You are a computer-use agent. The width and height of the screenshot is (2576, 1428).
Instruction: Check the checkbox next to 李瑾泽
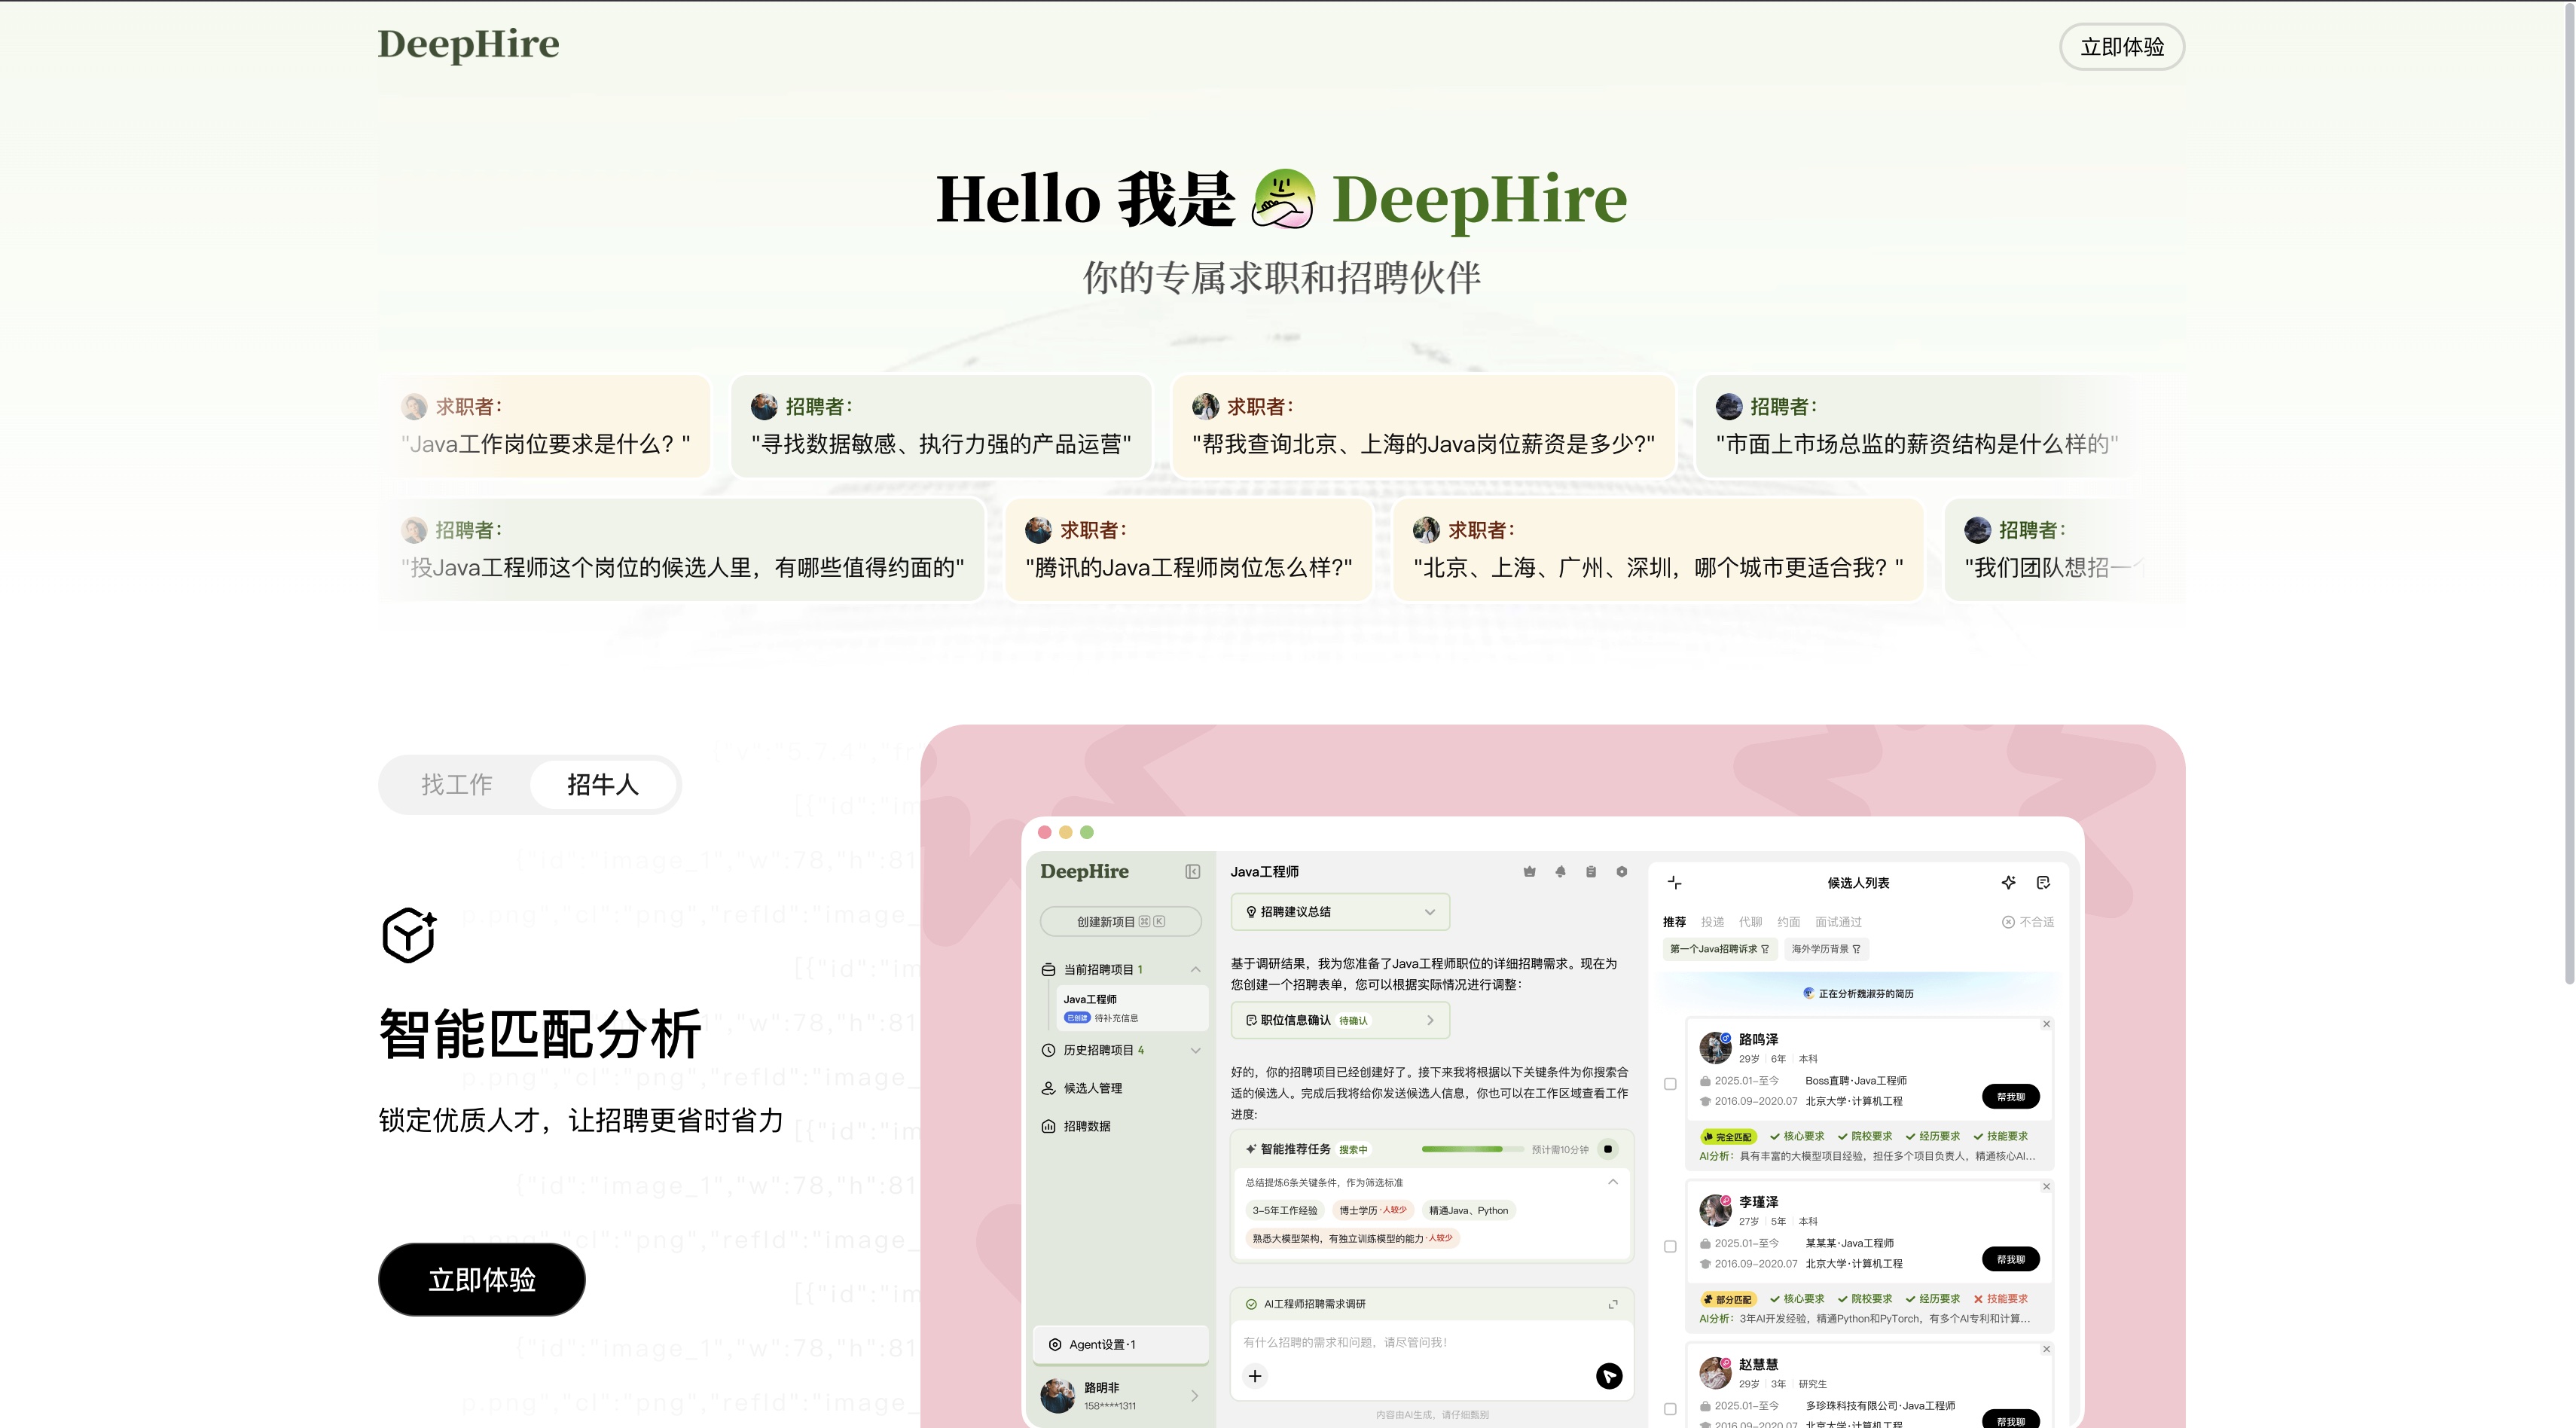click(x=1670, y=1246)
